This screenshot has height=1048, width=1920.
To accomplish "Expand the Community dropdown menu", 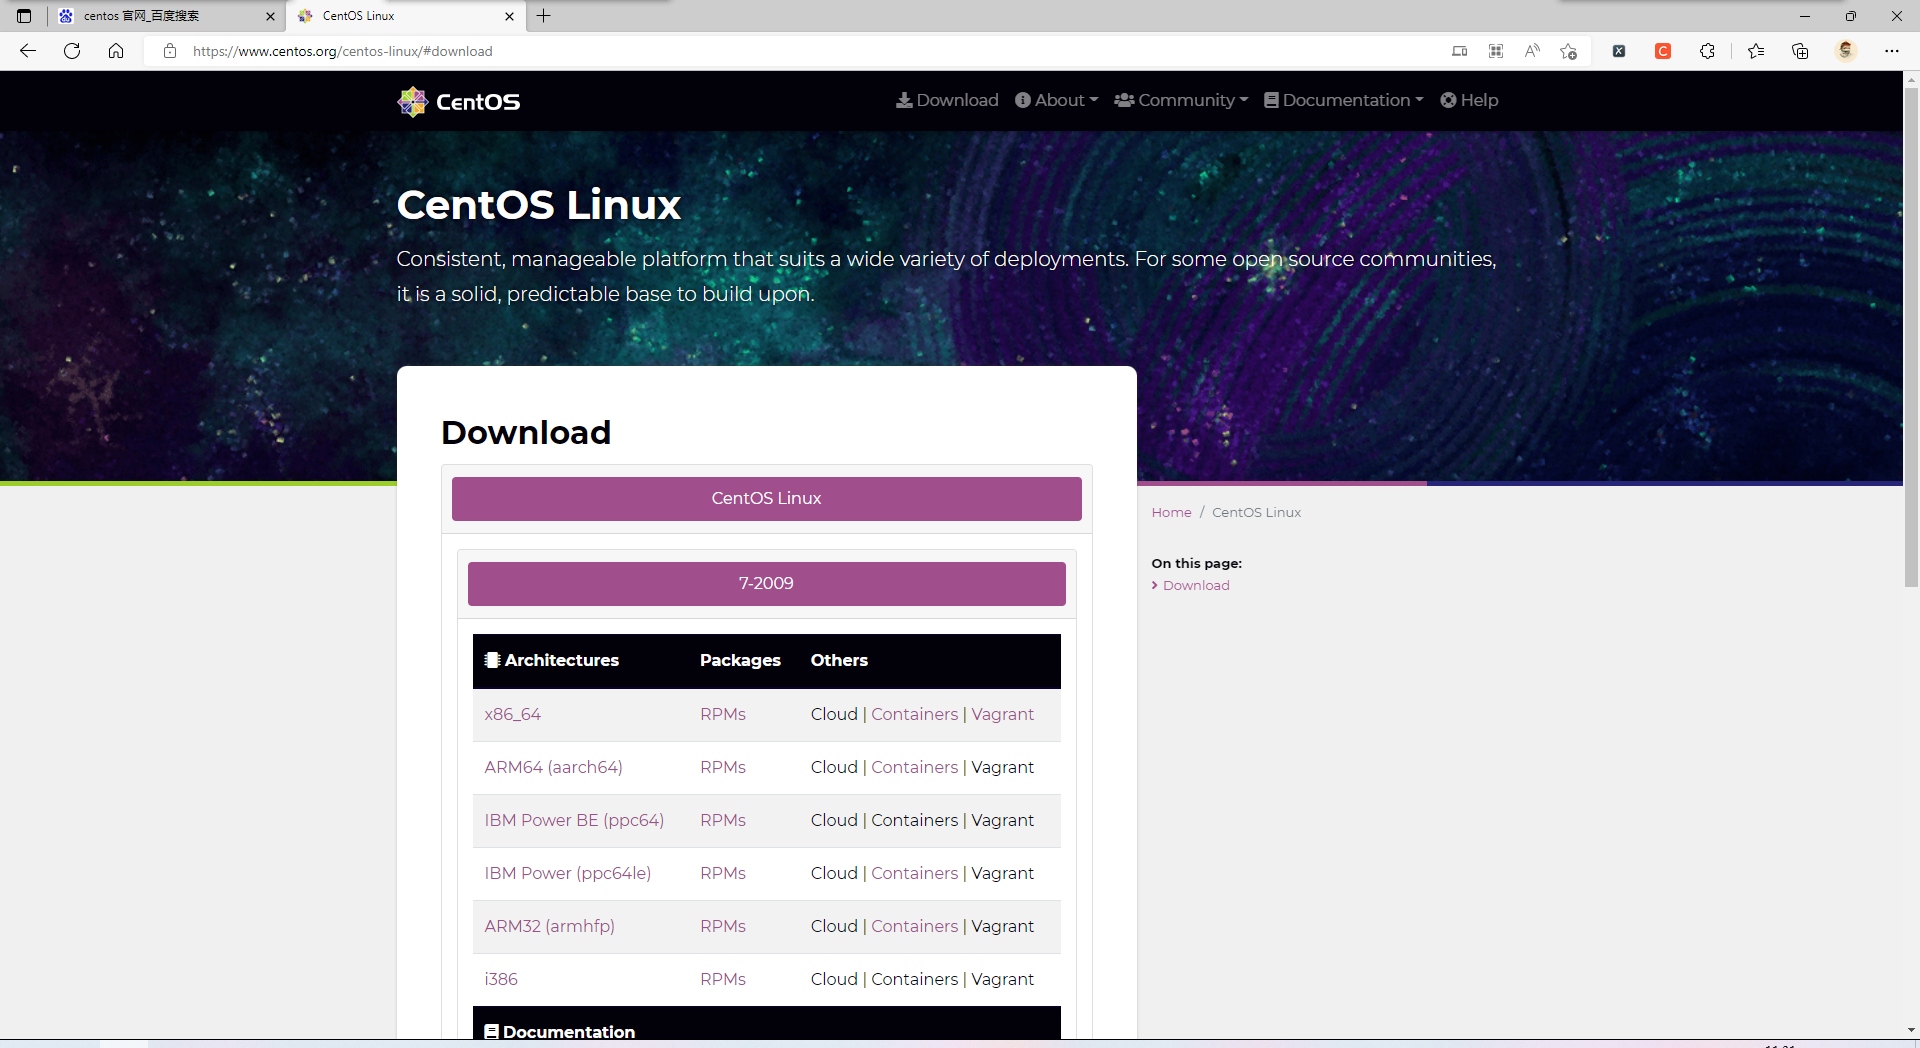I will (1181, 100).
